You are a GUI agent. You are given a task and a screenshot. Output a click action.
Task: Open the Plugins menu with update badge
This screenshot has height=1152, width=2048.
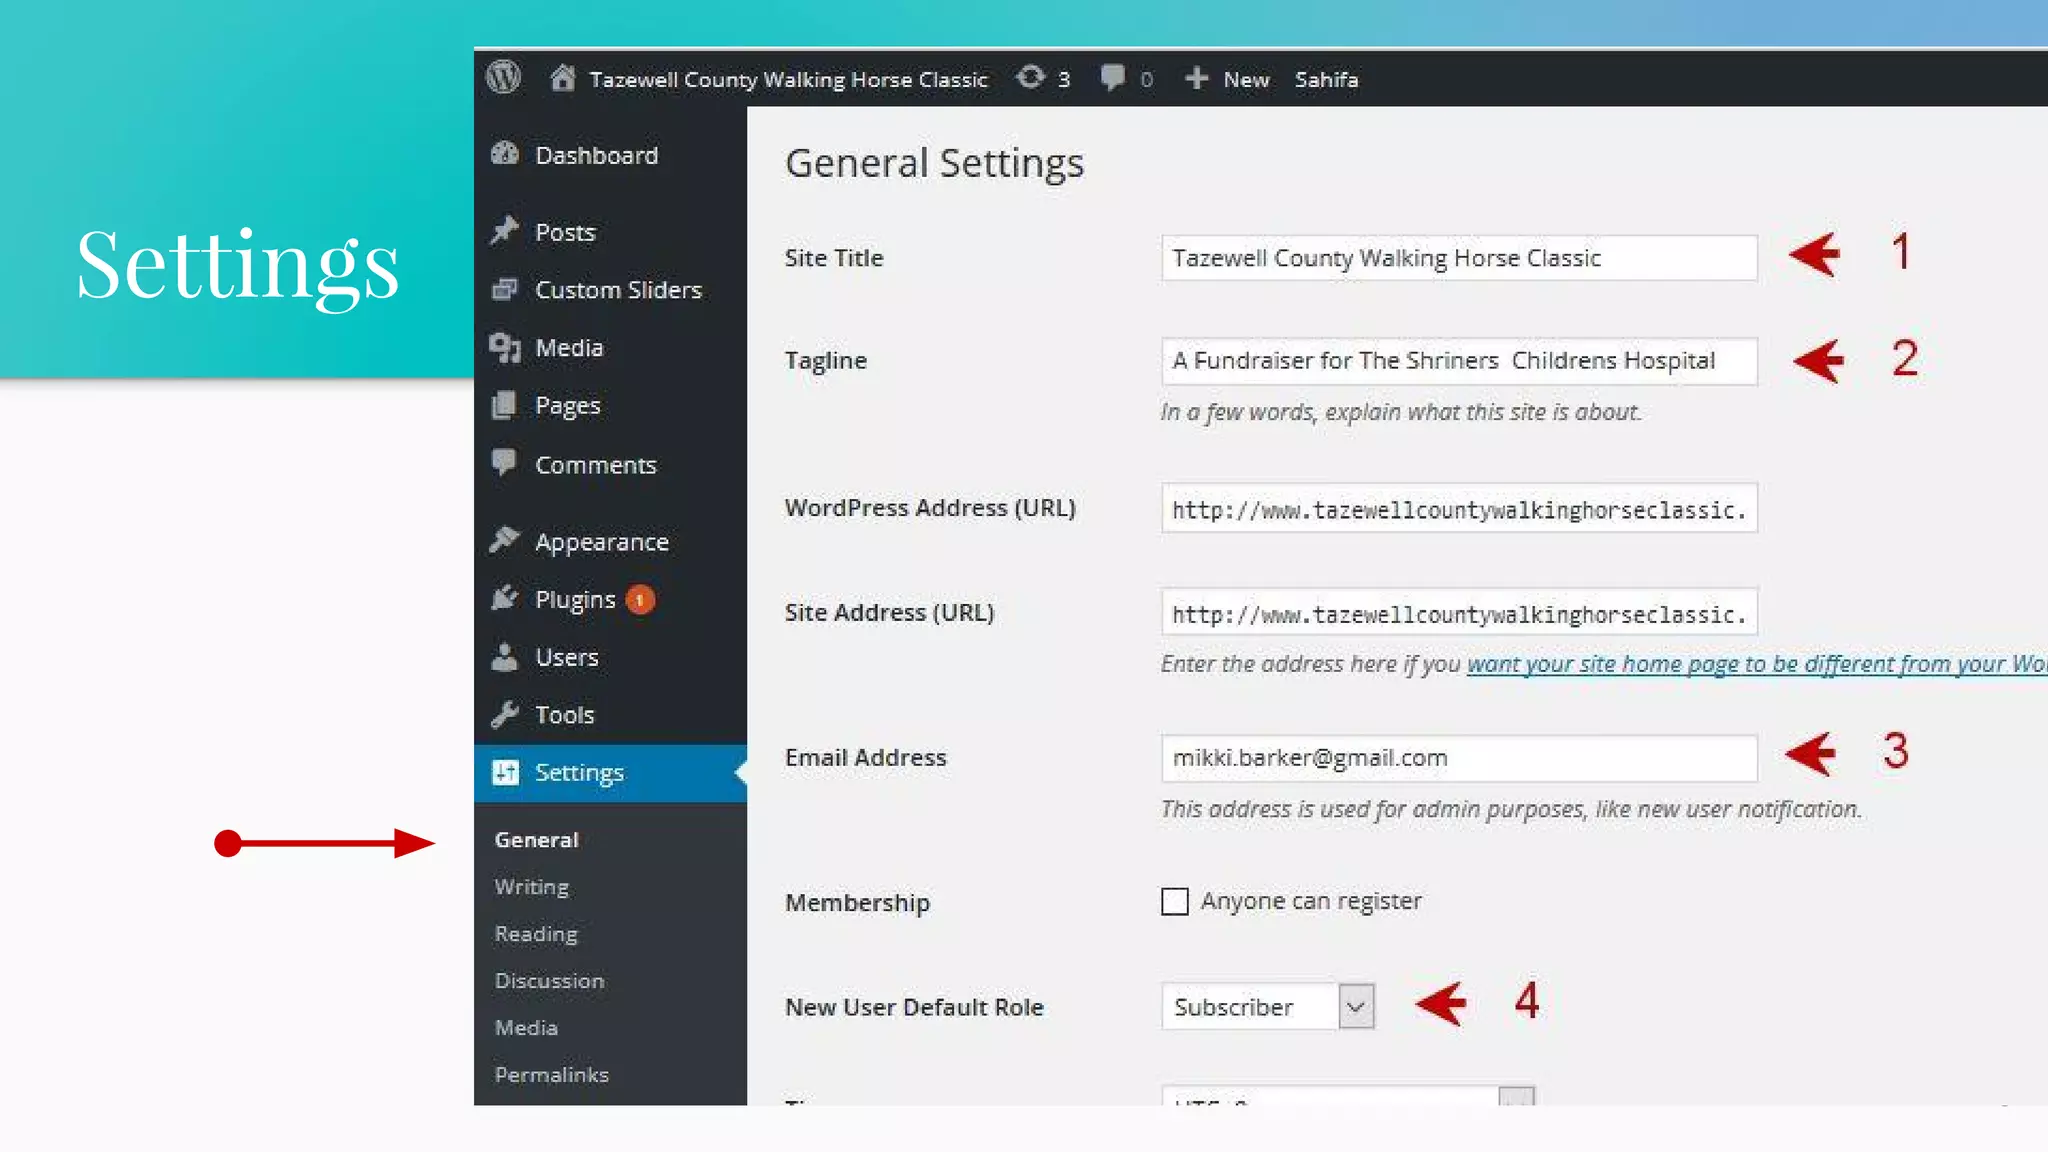(576, 599)
